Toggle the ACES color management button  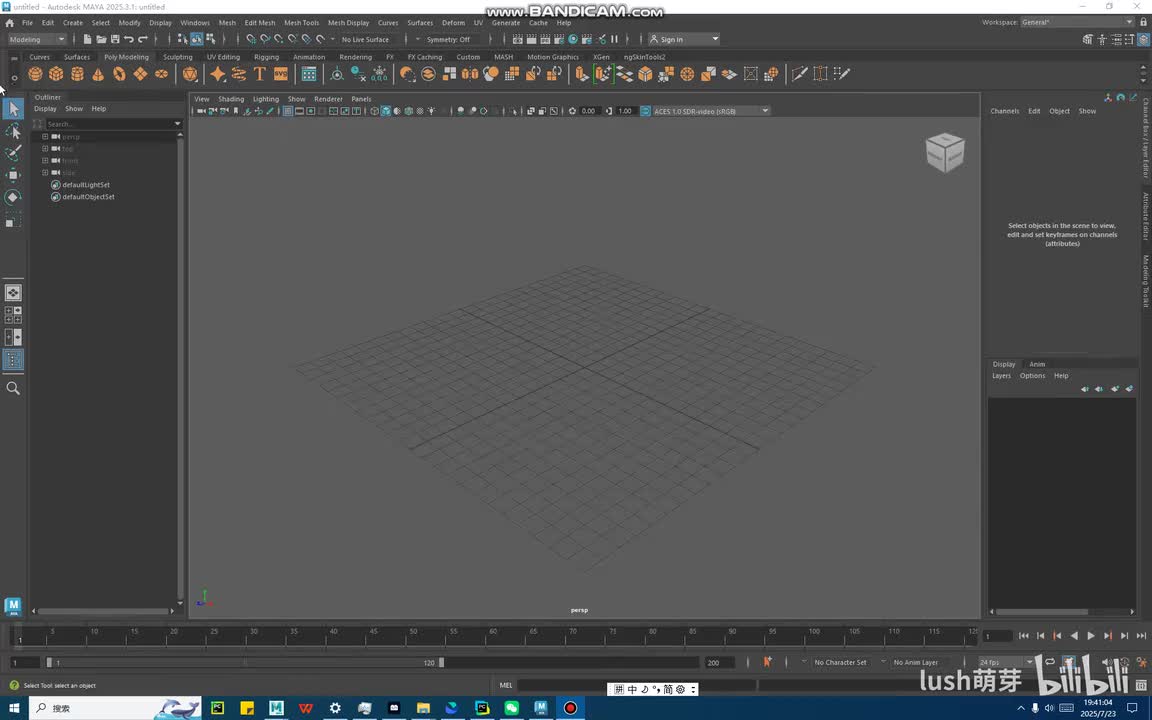click(645, 111)
